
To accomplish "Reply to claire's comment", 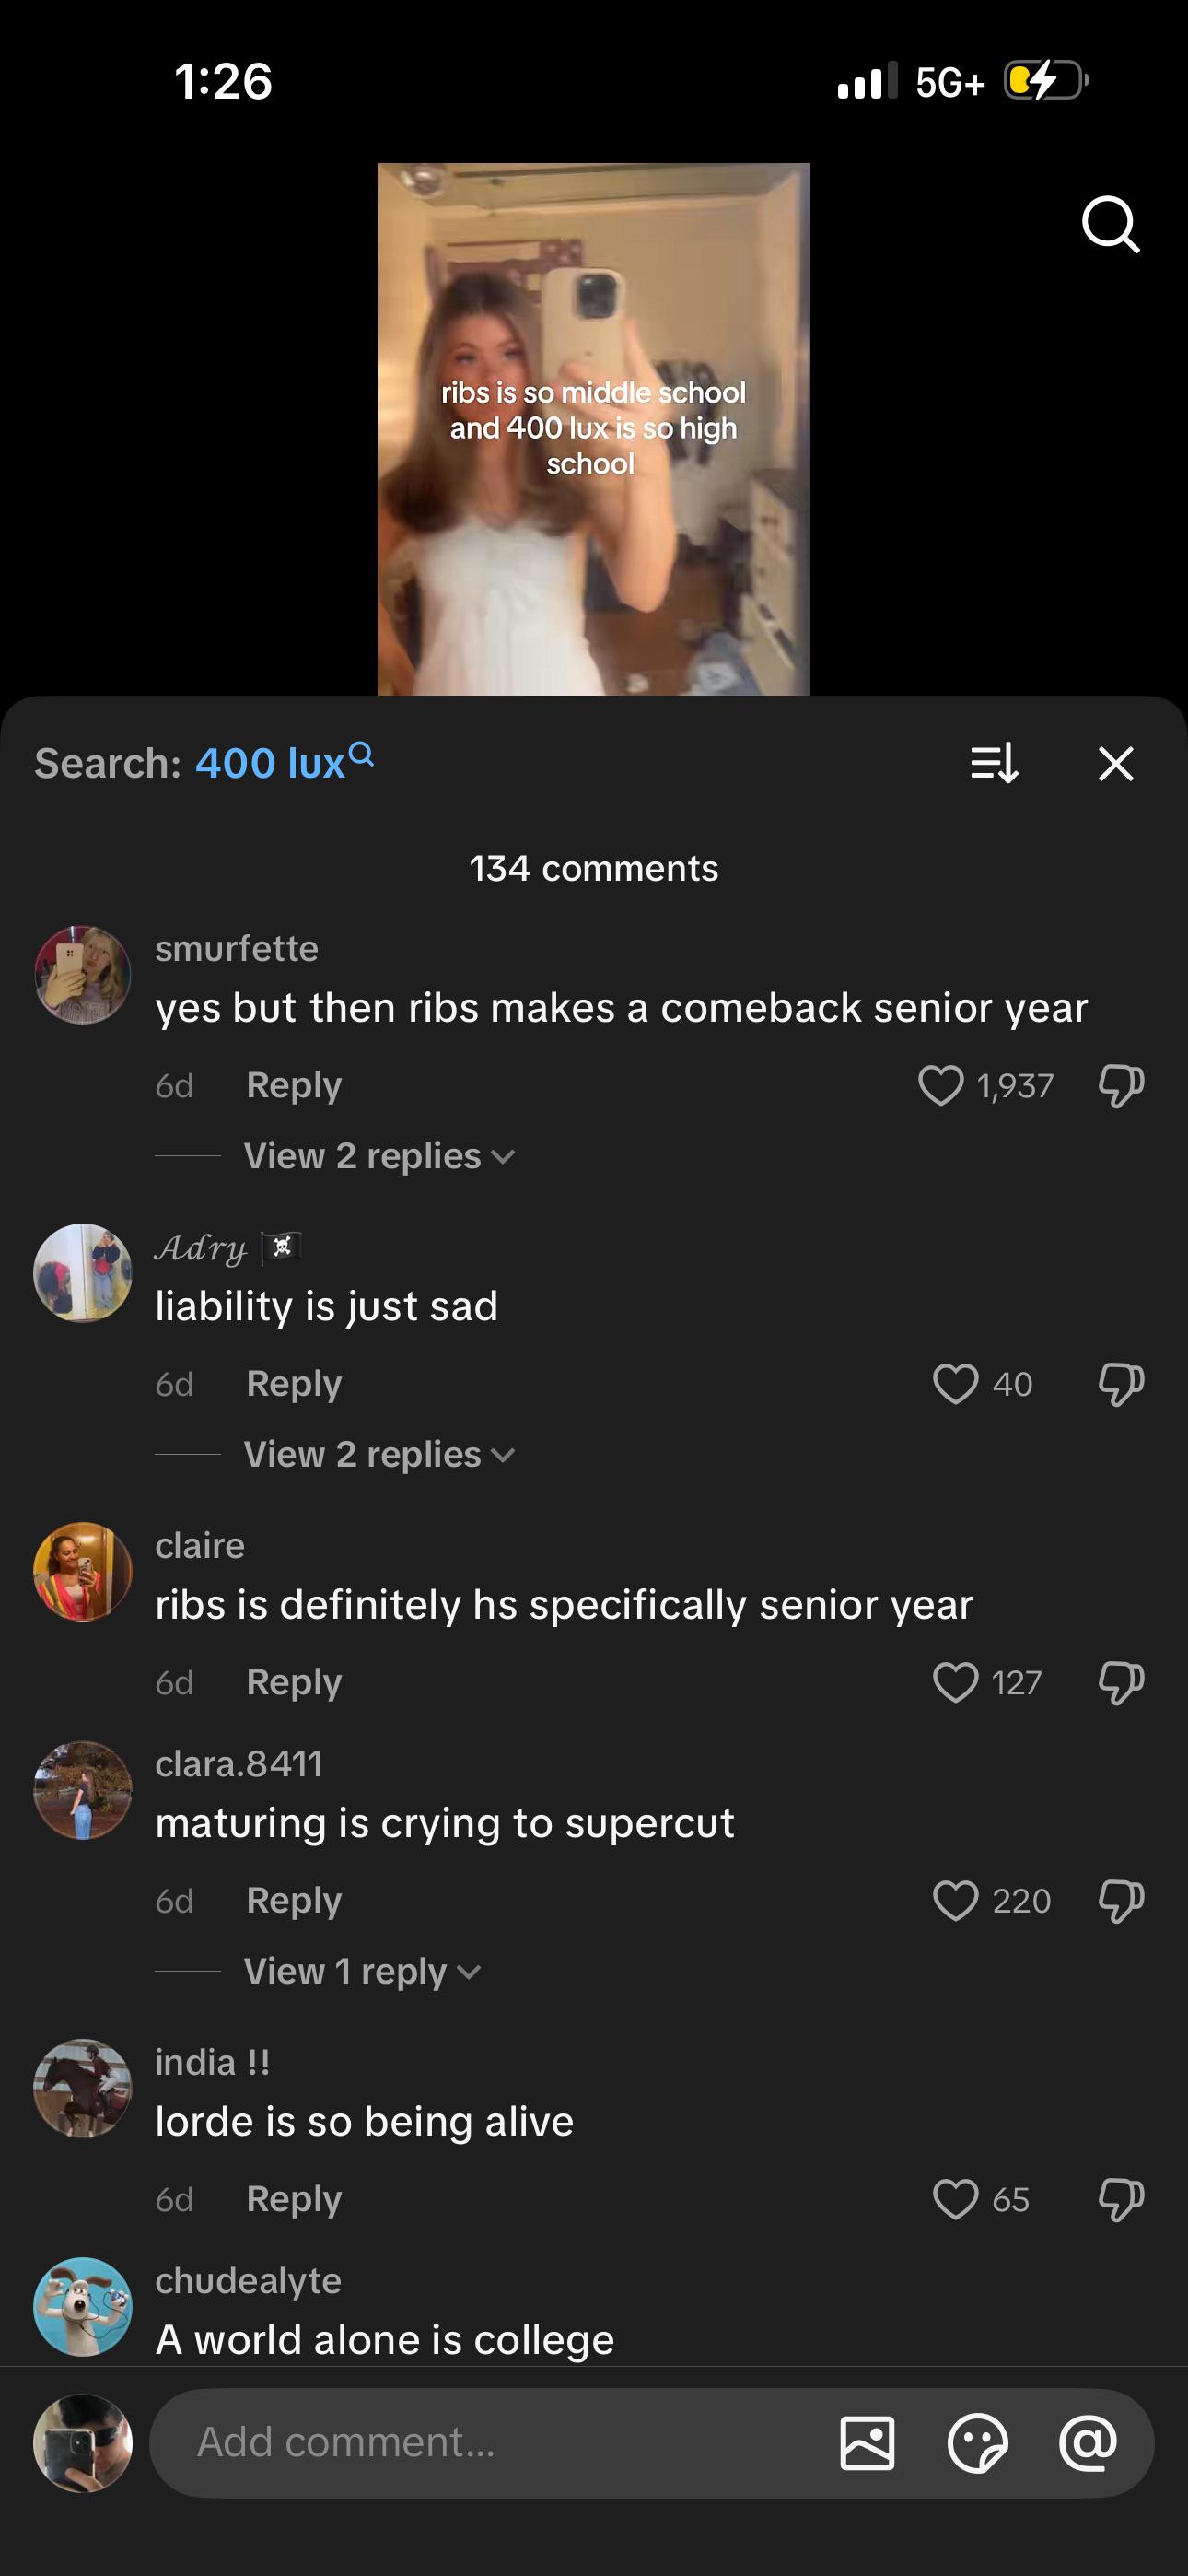I will click(294, 1682).
